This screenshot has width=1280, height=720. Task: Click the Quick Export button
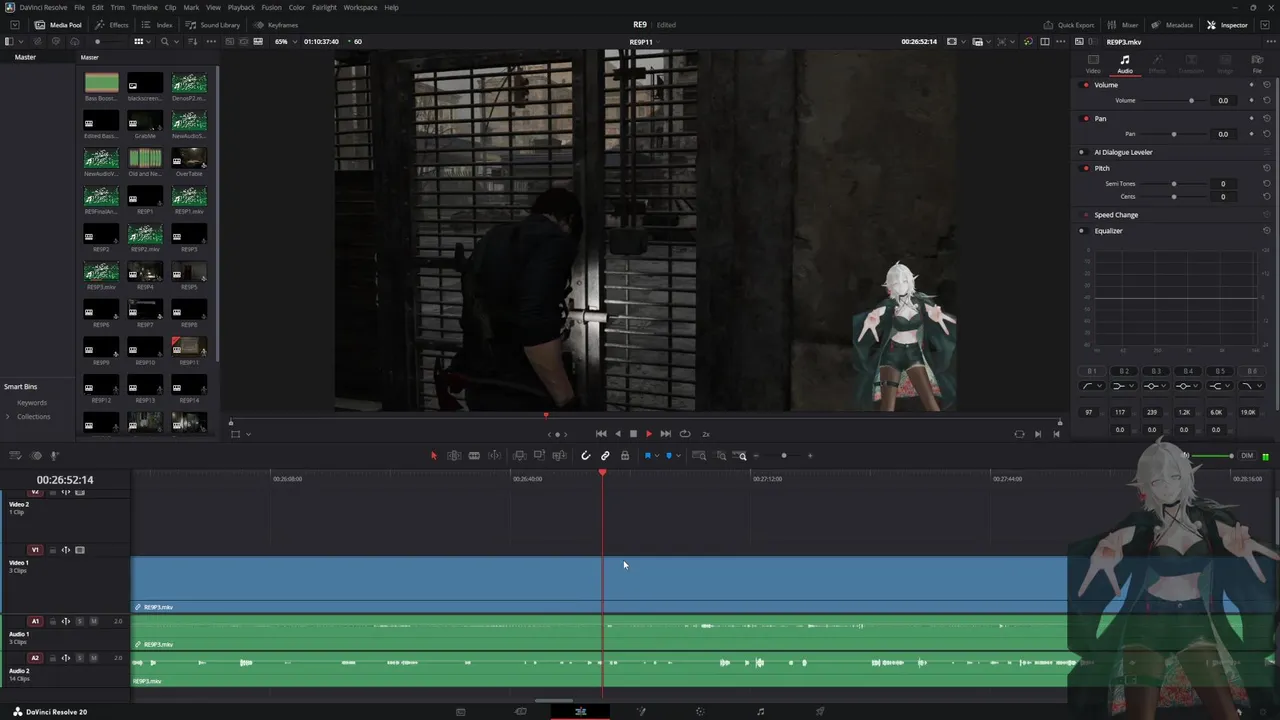click(x=1069, y=25)
